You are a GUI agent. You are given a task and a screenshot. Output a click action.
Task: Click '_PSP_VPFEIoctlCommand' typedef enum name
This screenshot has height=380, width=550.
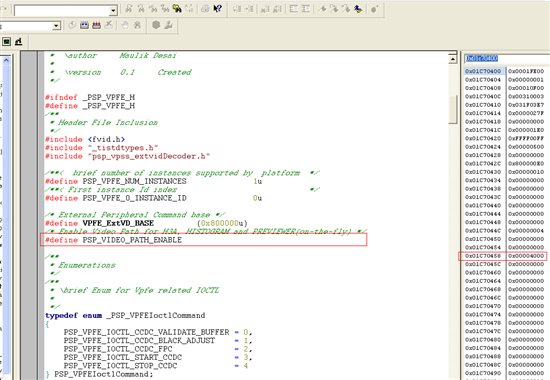156,315
